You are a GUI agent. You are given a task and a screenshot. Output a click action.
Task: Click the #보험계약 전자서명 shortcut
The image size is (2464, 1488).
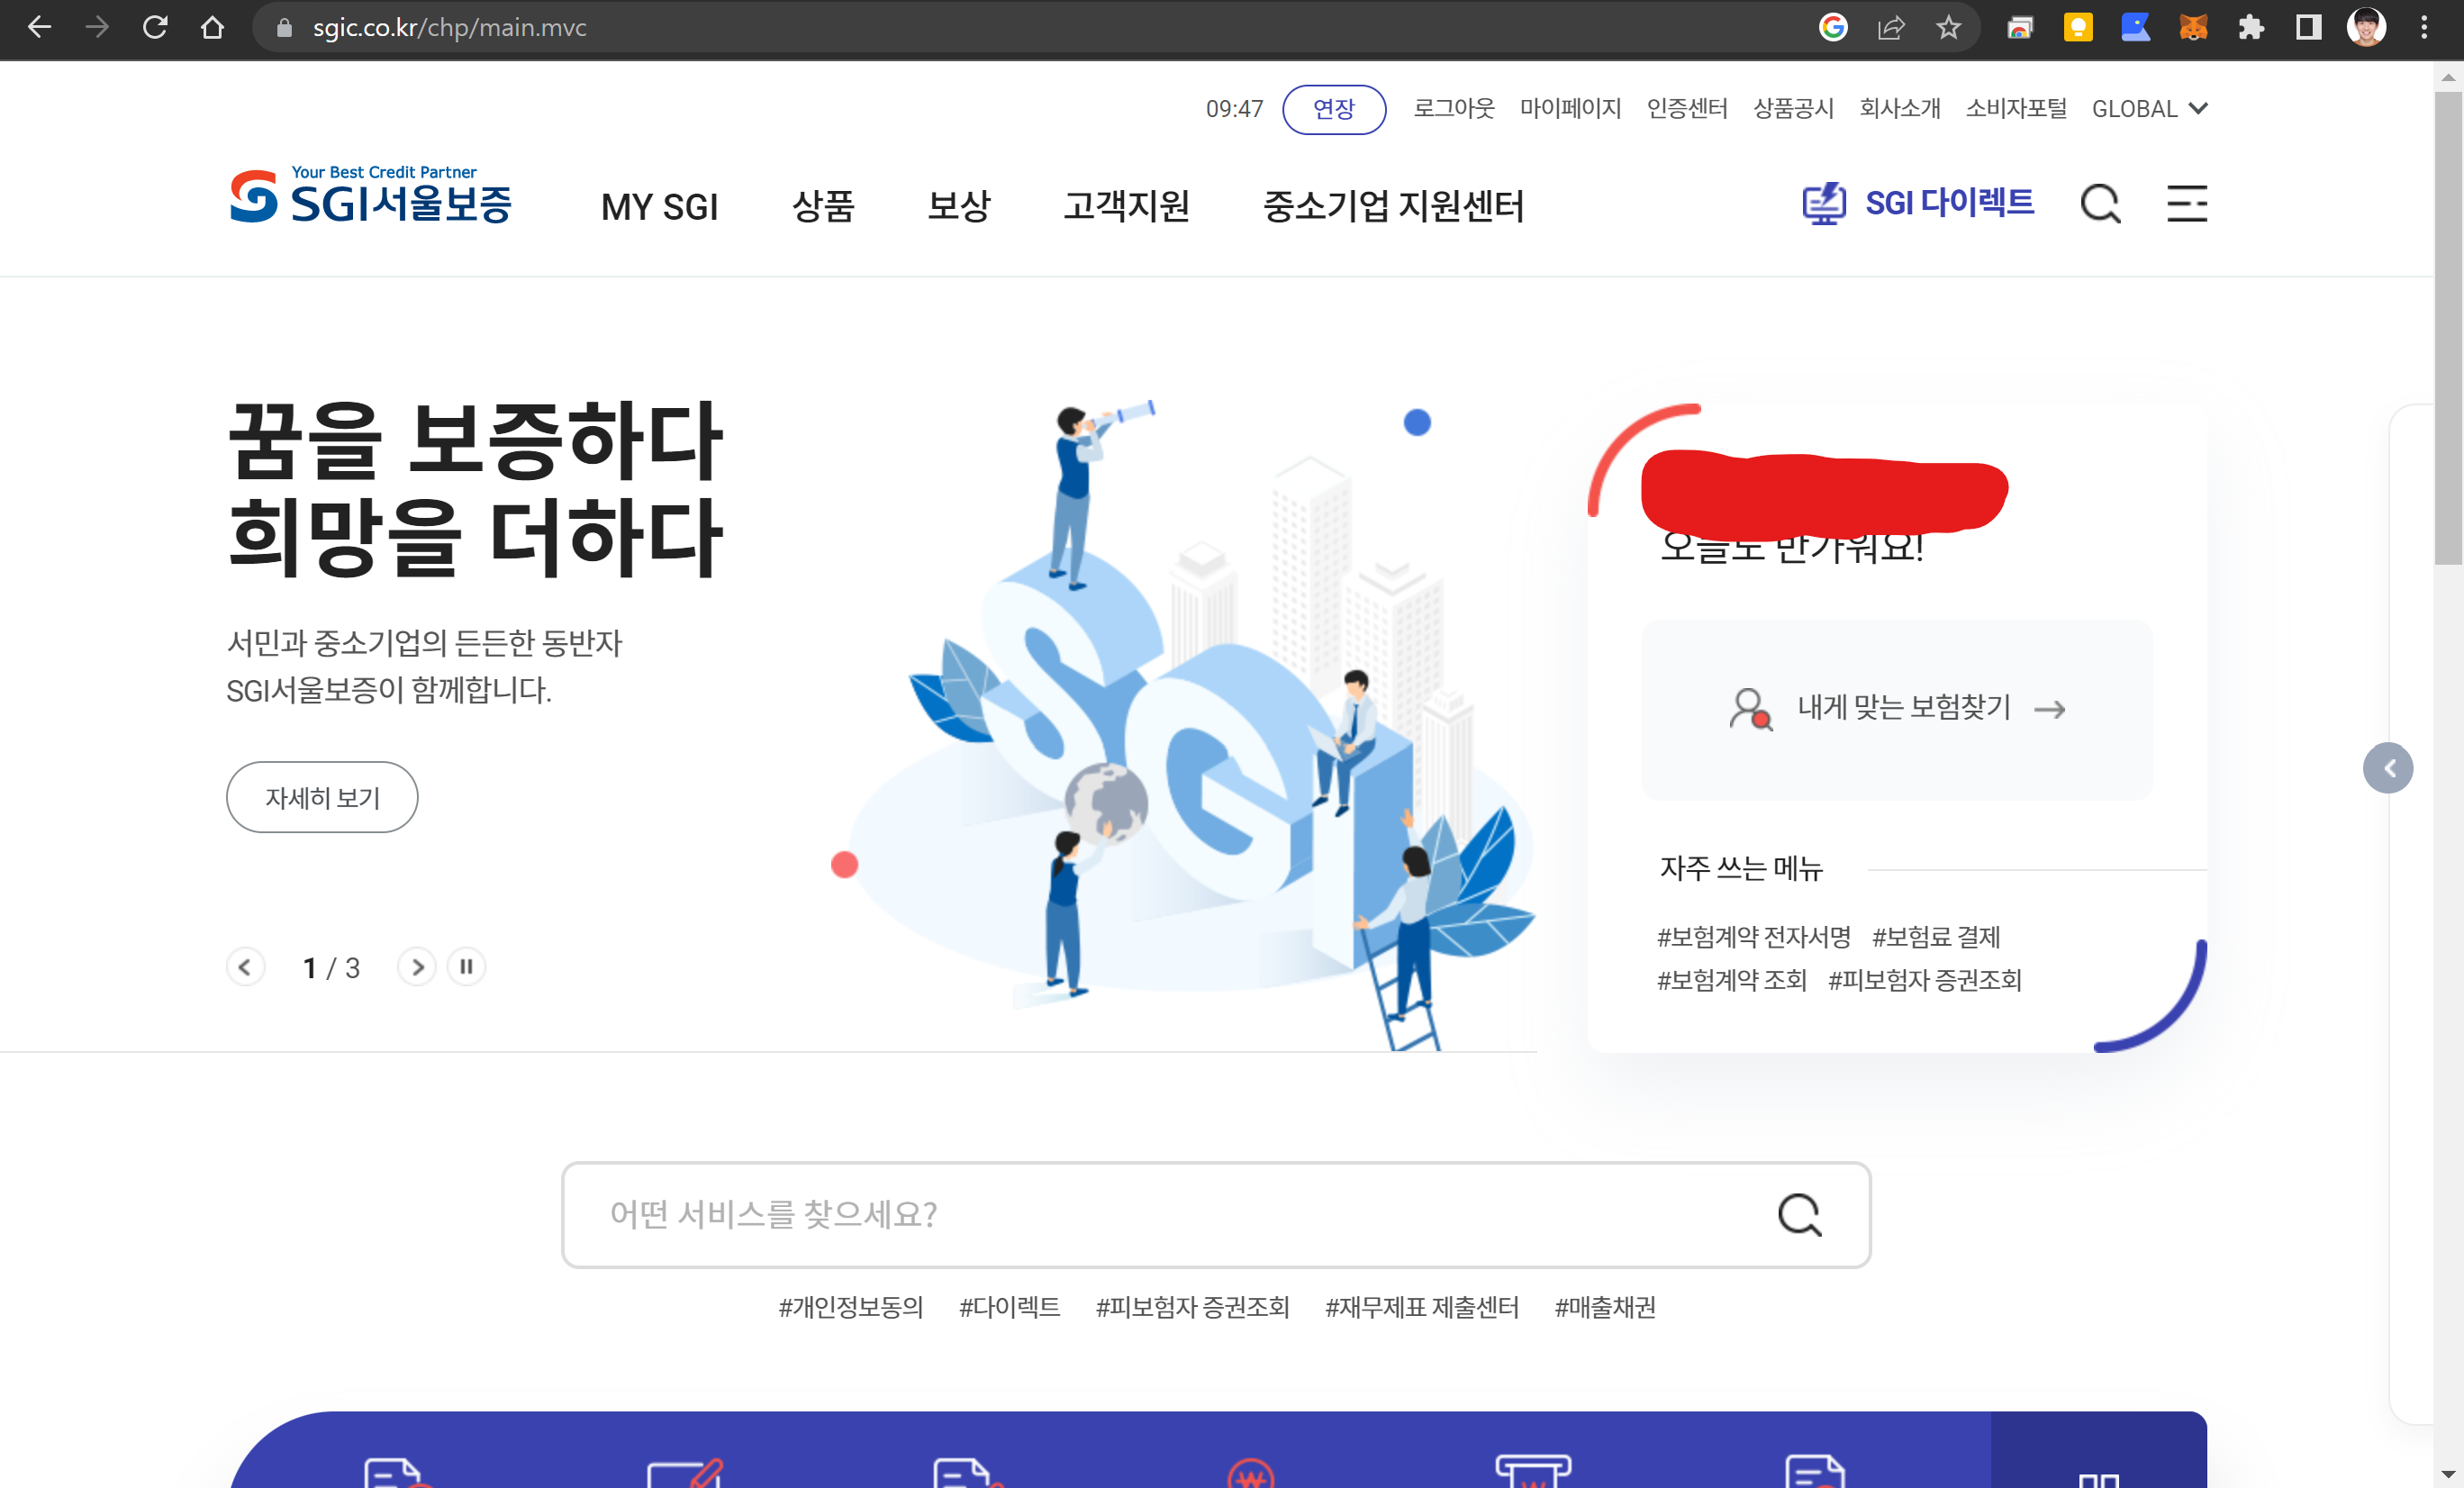coord(1753,937)
